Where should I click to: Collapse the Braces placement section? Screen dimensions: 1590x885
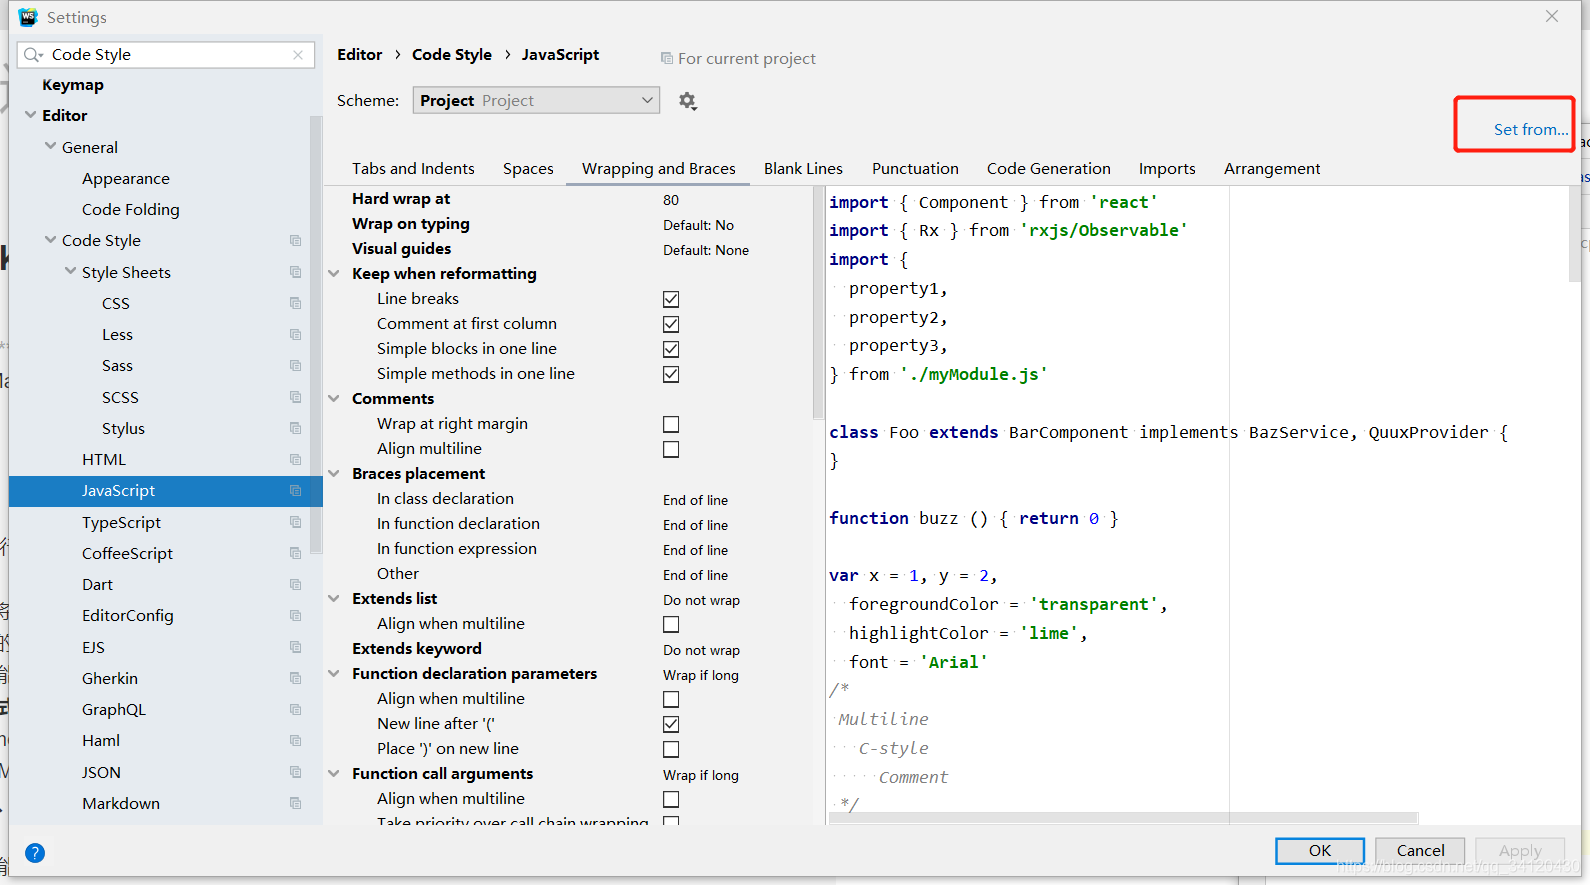pyautogui.click(x=335, y=474)
